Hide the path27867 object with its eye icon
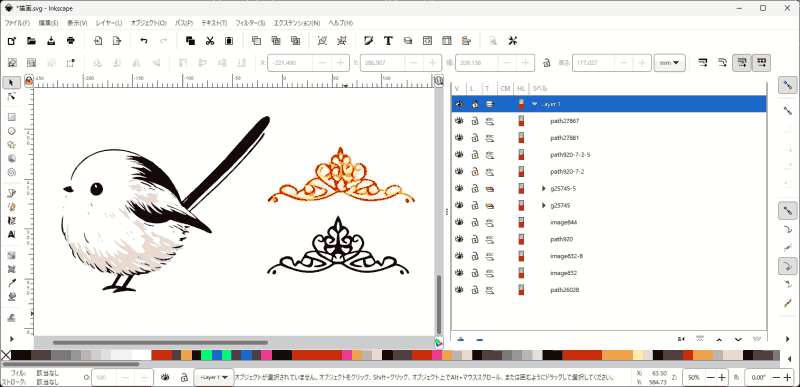The width and height of the screenshot is (800, 387). click(459, 121)
